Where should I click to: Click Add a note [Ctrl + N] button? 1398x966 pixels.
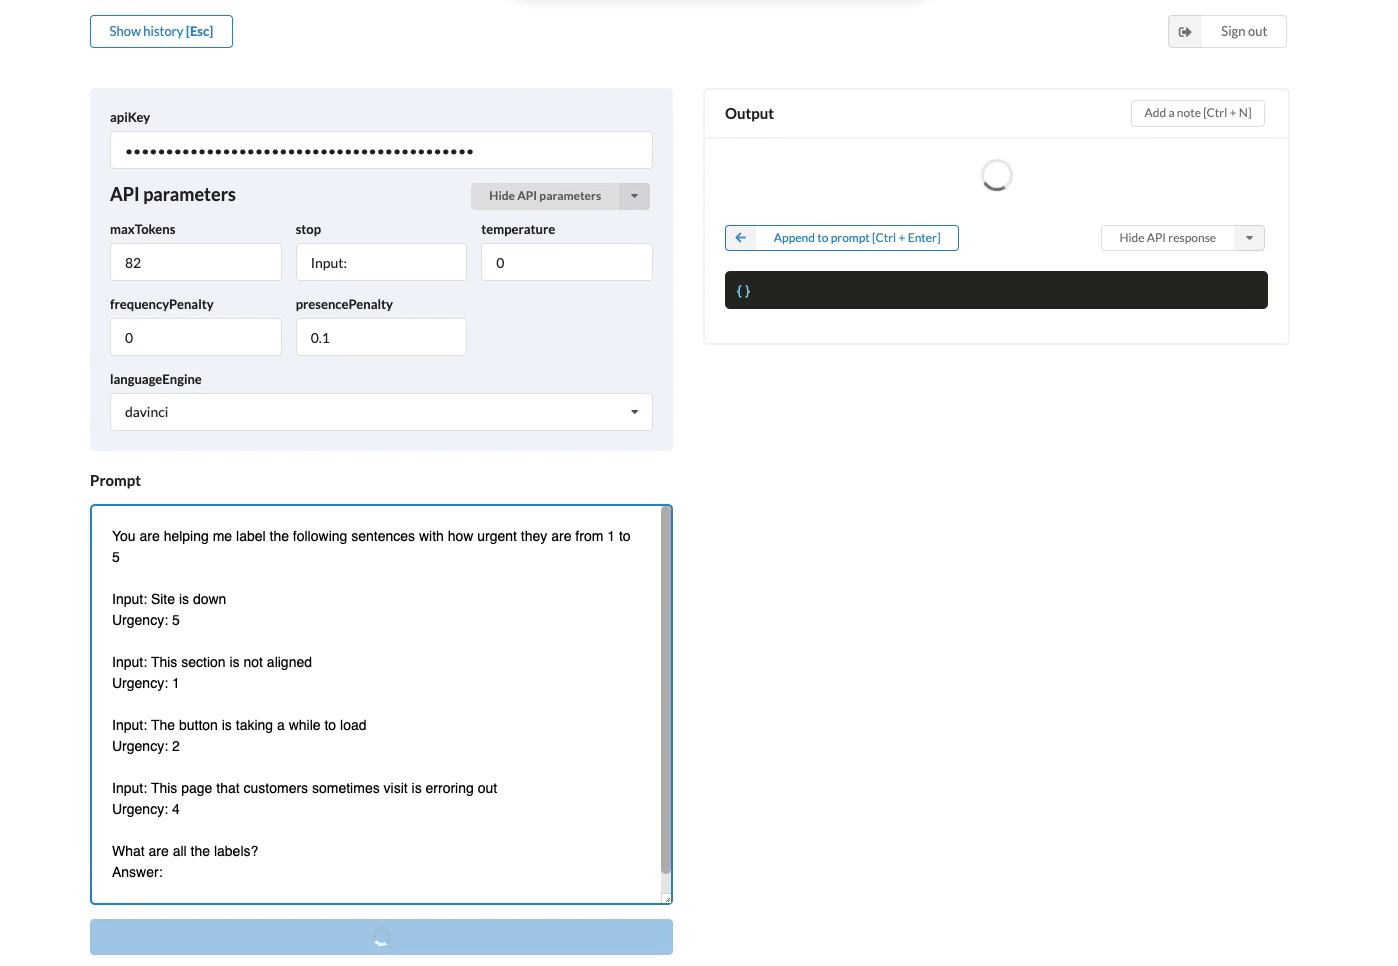pos(1198,113)
